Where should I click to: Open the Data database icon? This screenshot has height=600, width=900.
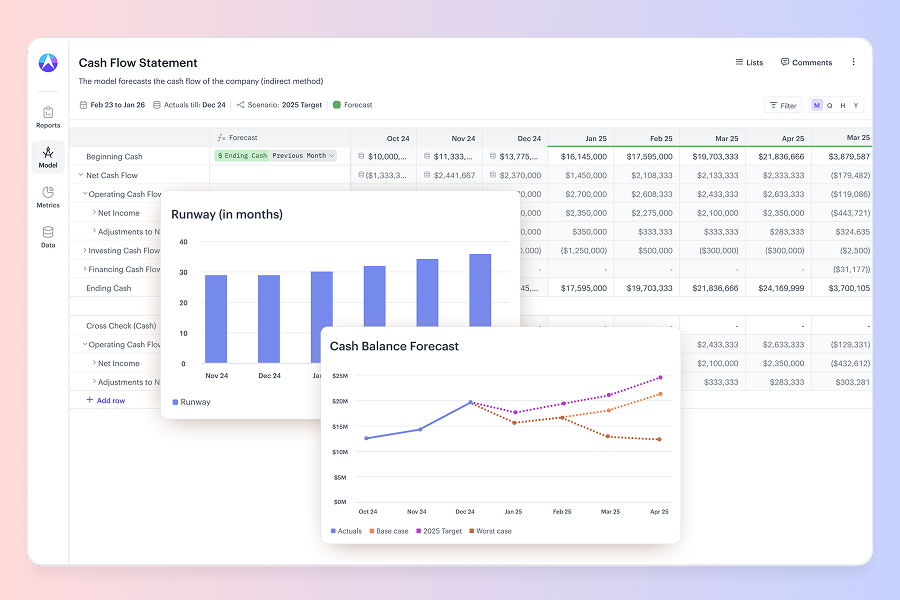coord(48,236)
